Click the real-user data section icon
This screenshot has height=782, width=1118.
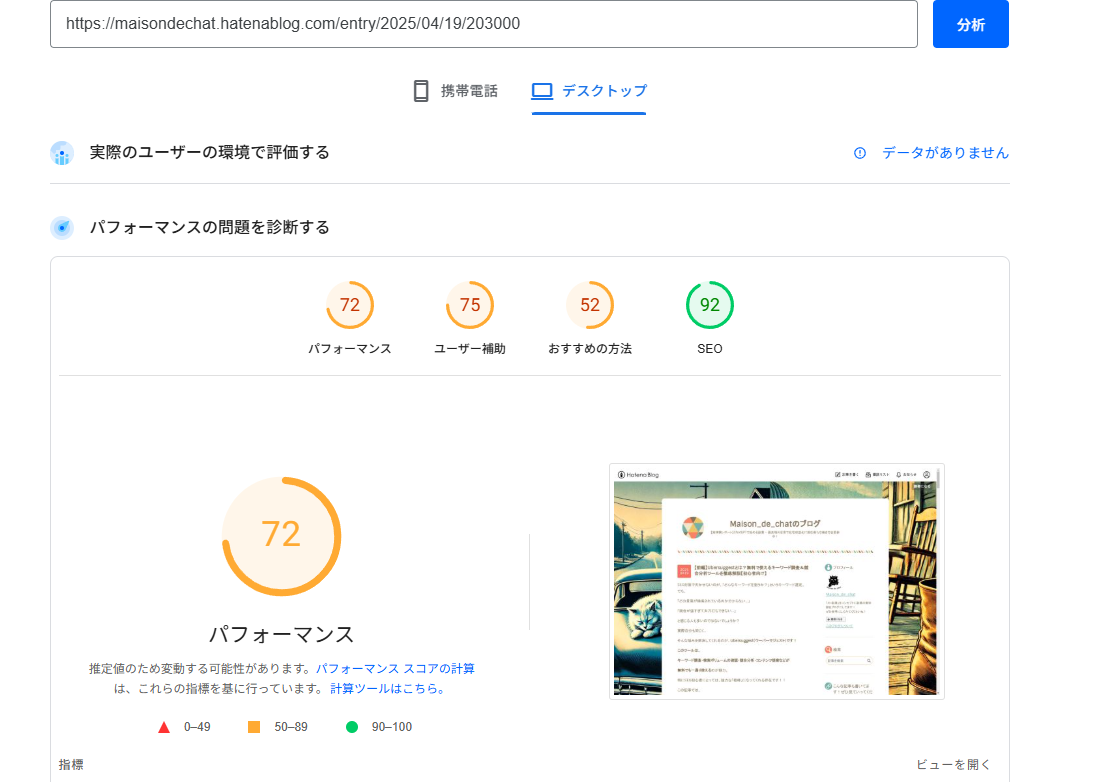coord(62,153)
